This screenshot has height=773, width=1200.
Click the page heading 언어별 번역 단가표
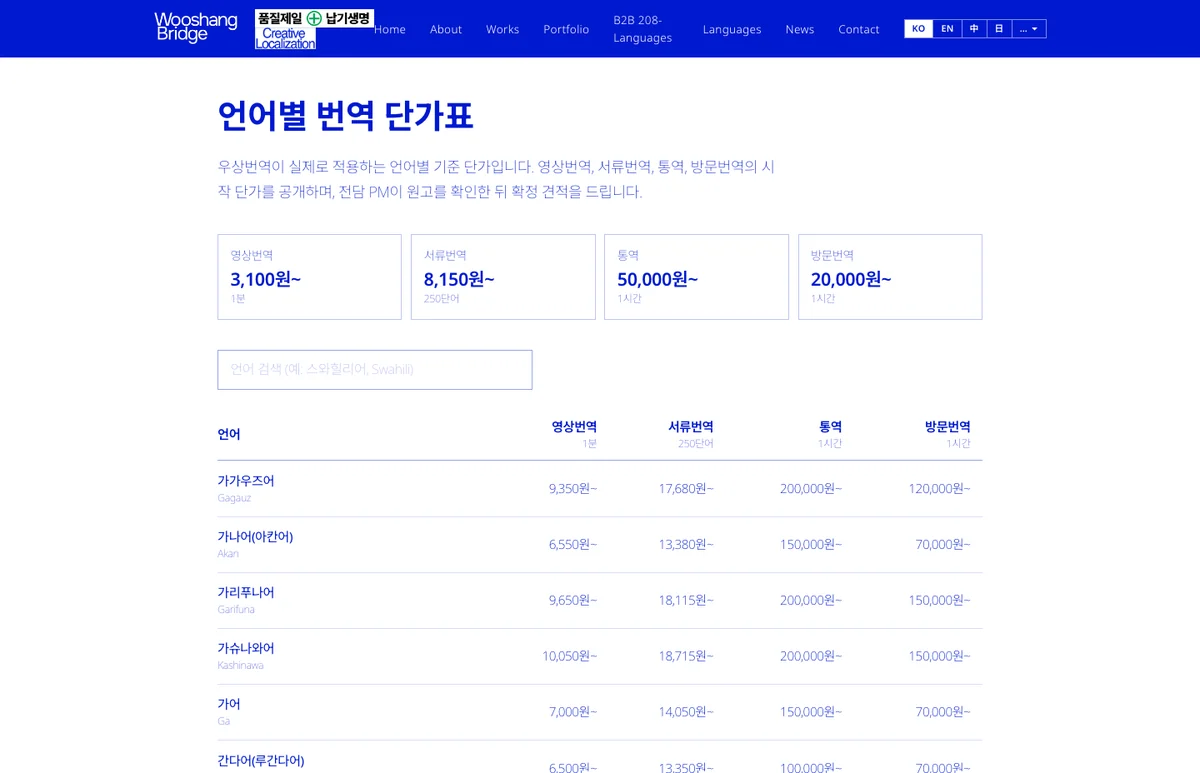[x=345, y=117]
